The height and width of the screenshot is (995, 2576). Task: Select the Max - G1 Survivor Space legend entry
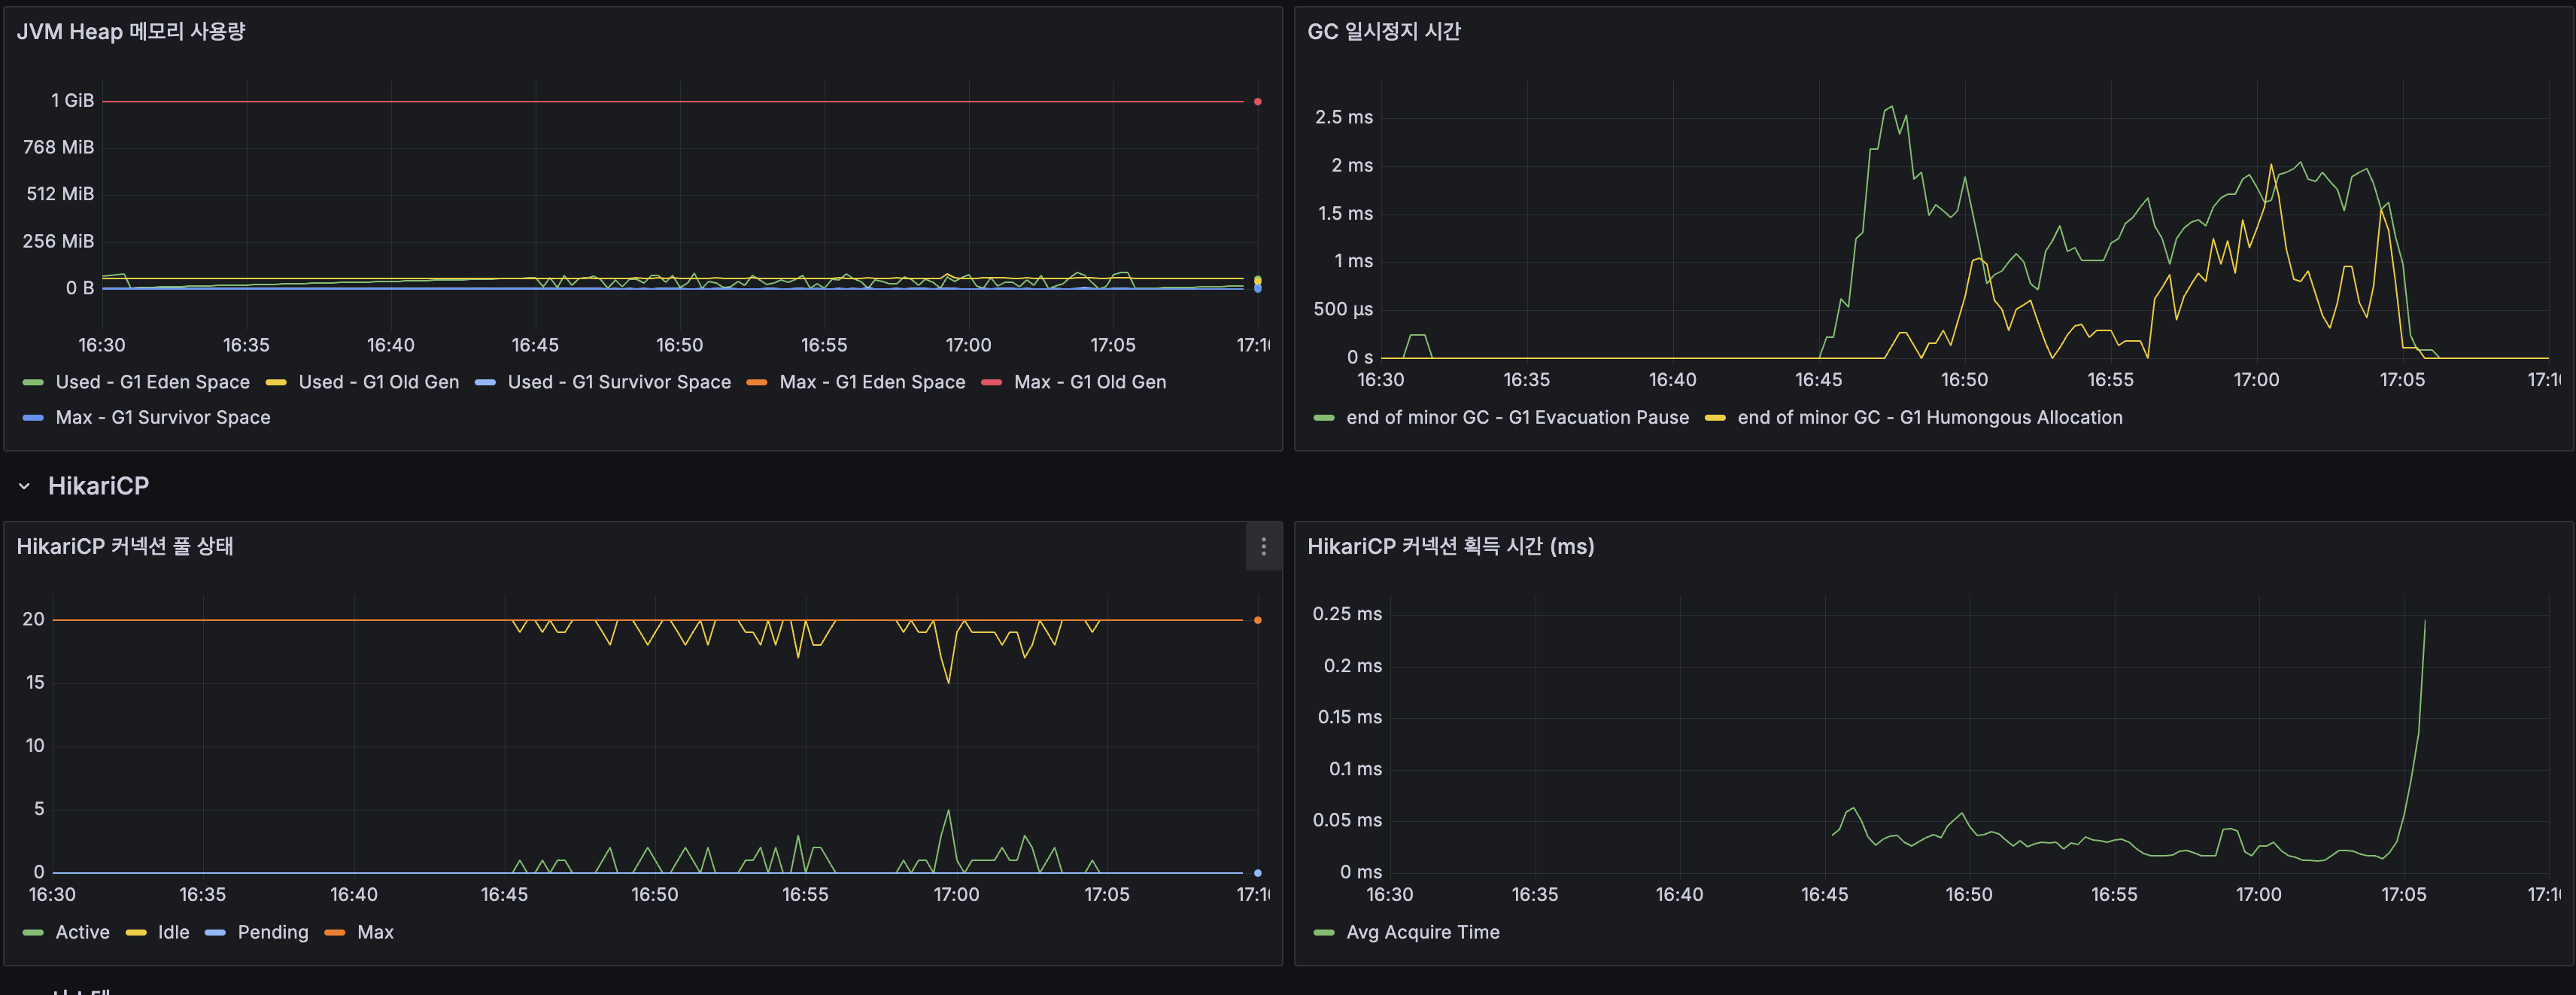163,417
